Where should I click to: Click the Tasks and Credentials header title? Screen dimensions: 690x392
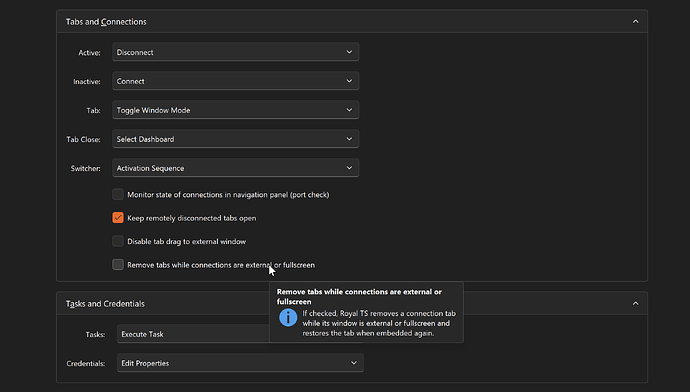pyautogui.click(x=105, y=304)
